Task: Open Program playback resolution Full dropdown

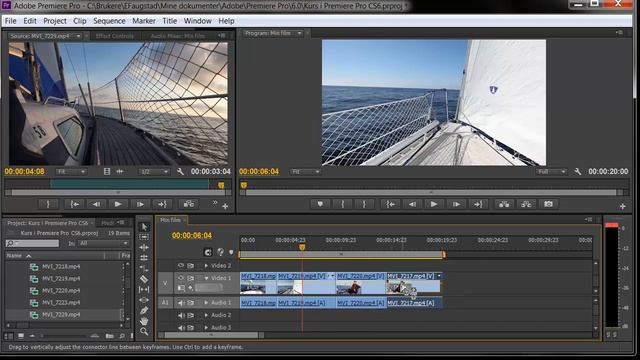Action: (551, 172)
